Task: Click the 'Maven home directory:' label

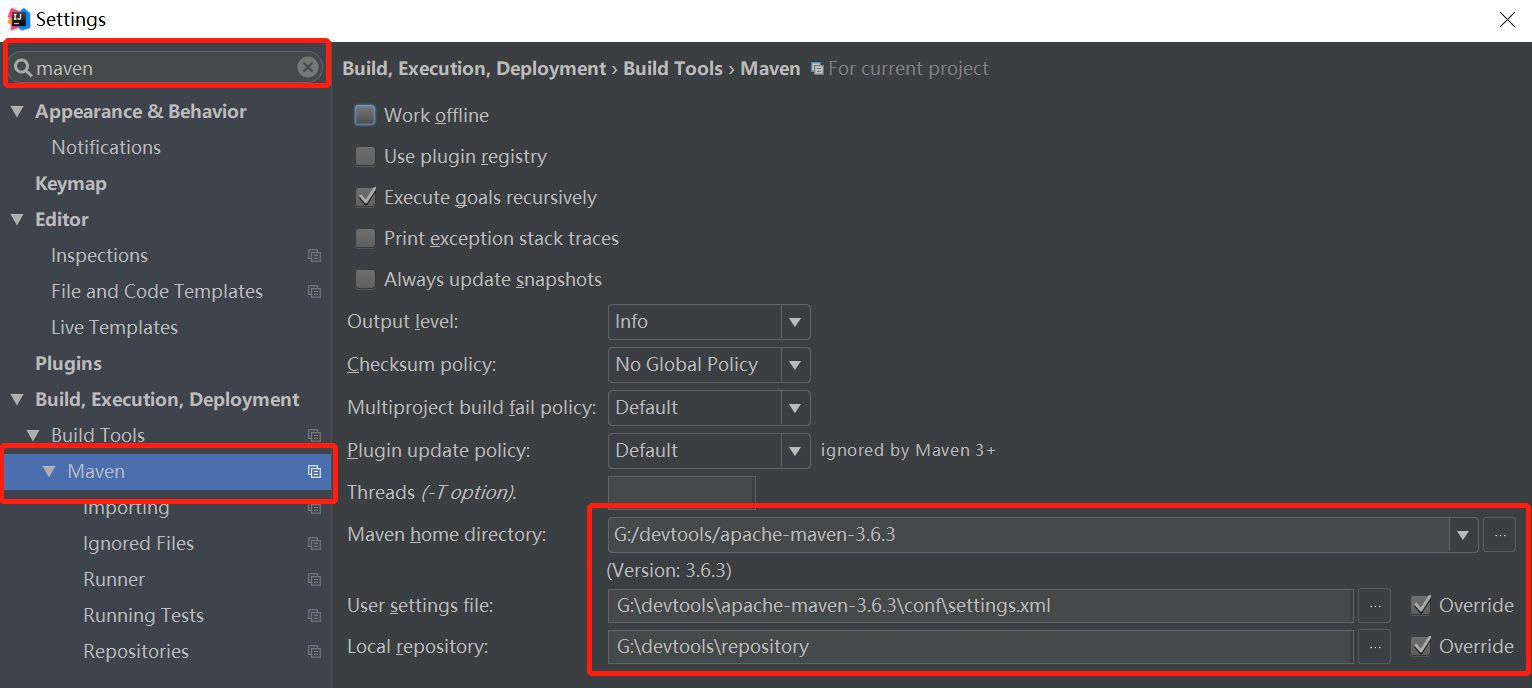Action: point(447,535)
